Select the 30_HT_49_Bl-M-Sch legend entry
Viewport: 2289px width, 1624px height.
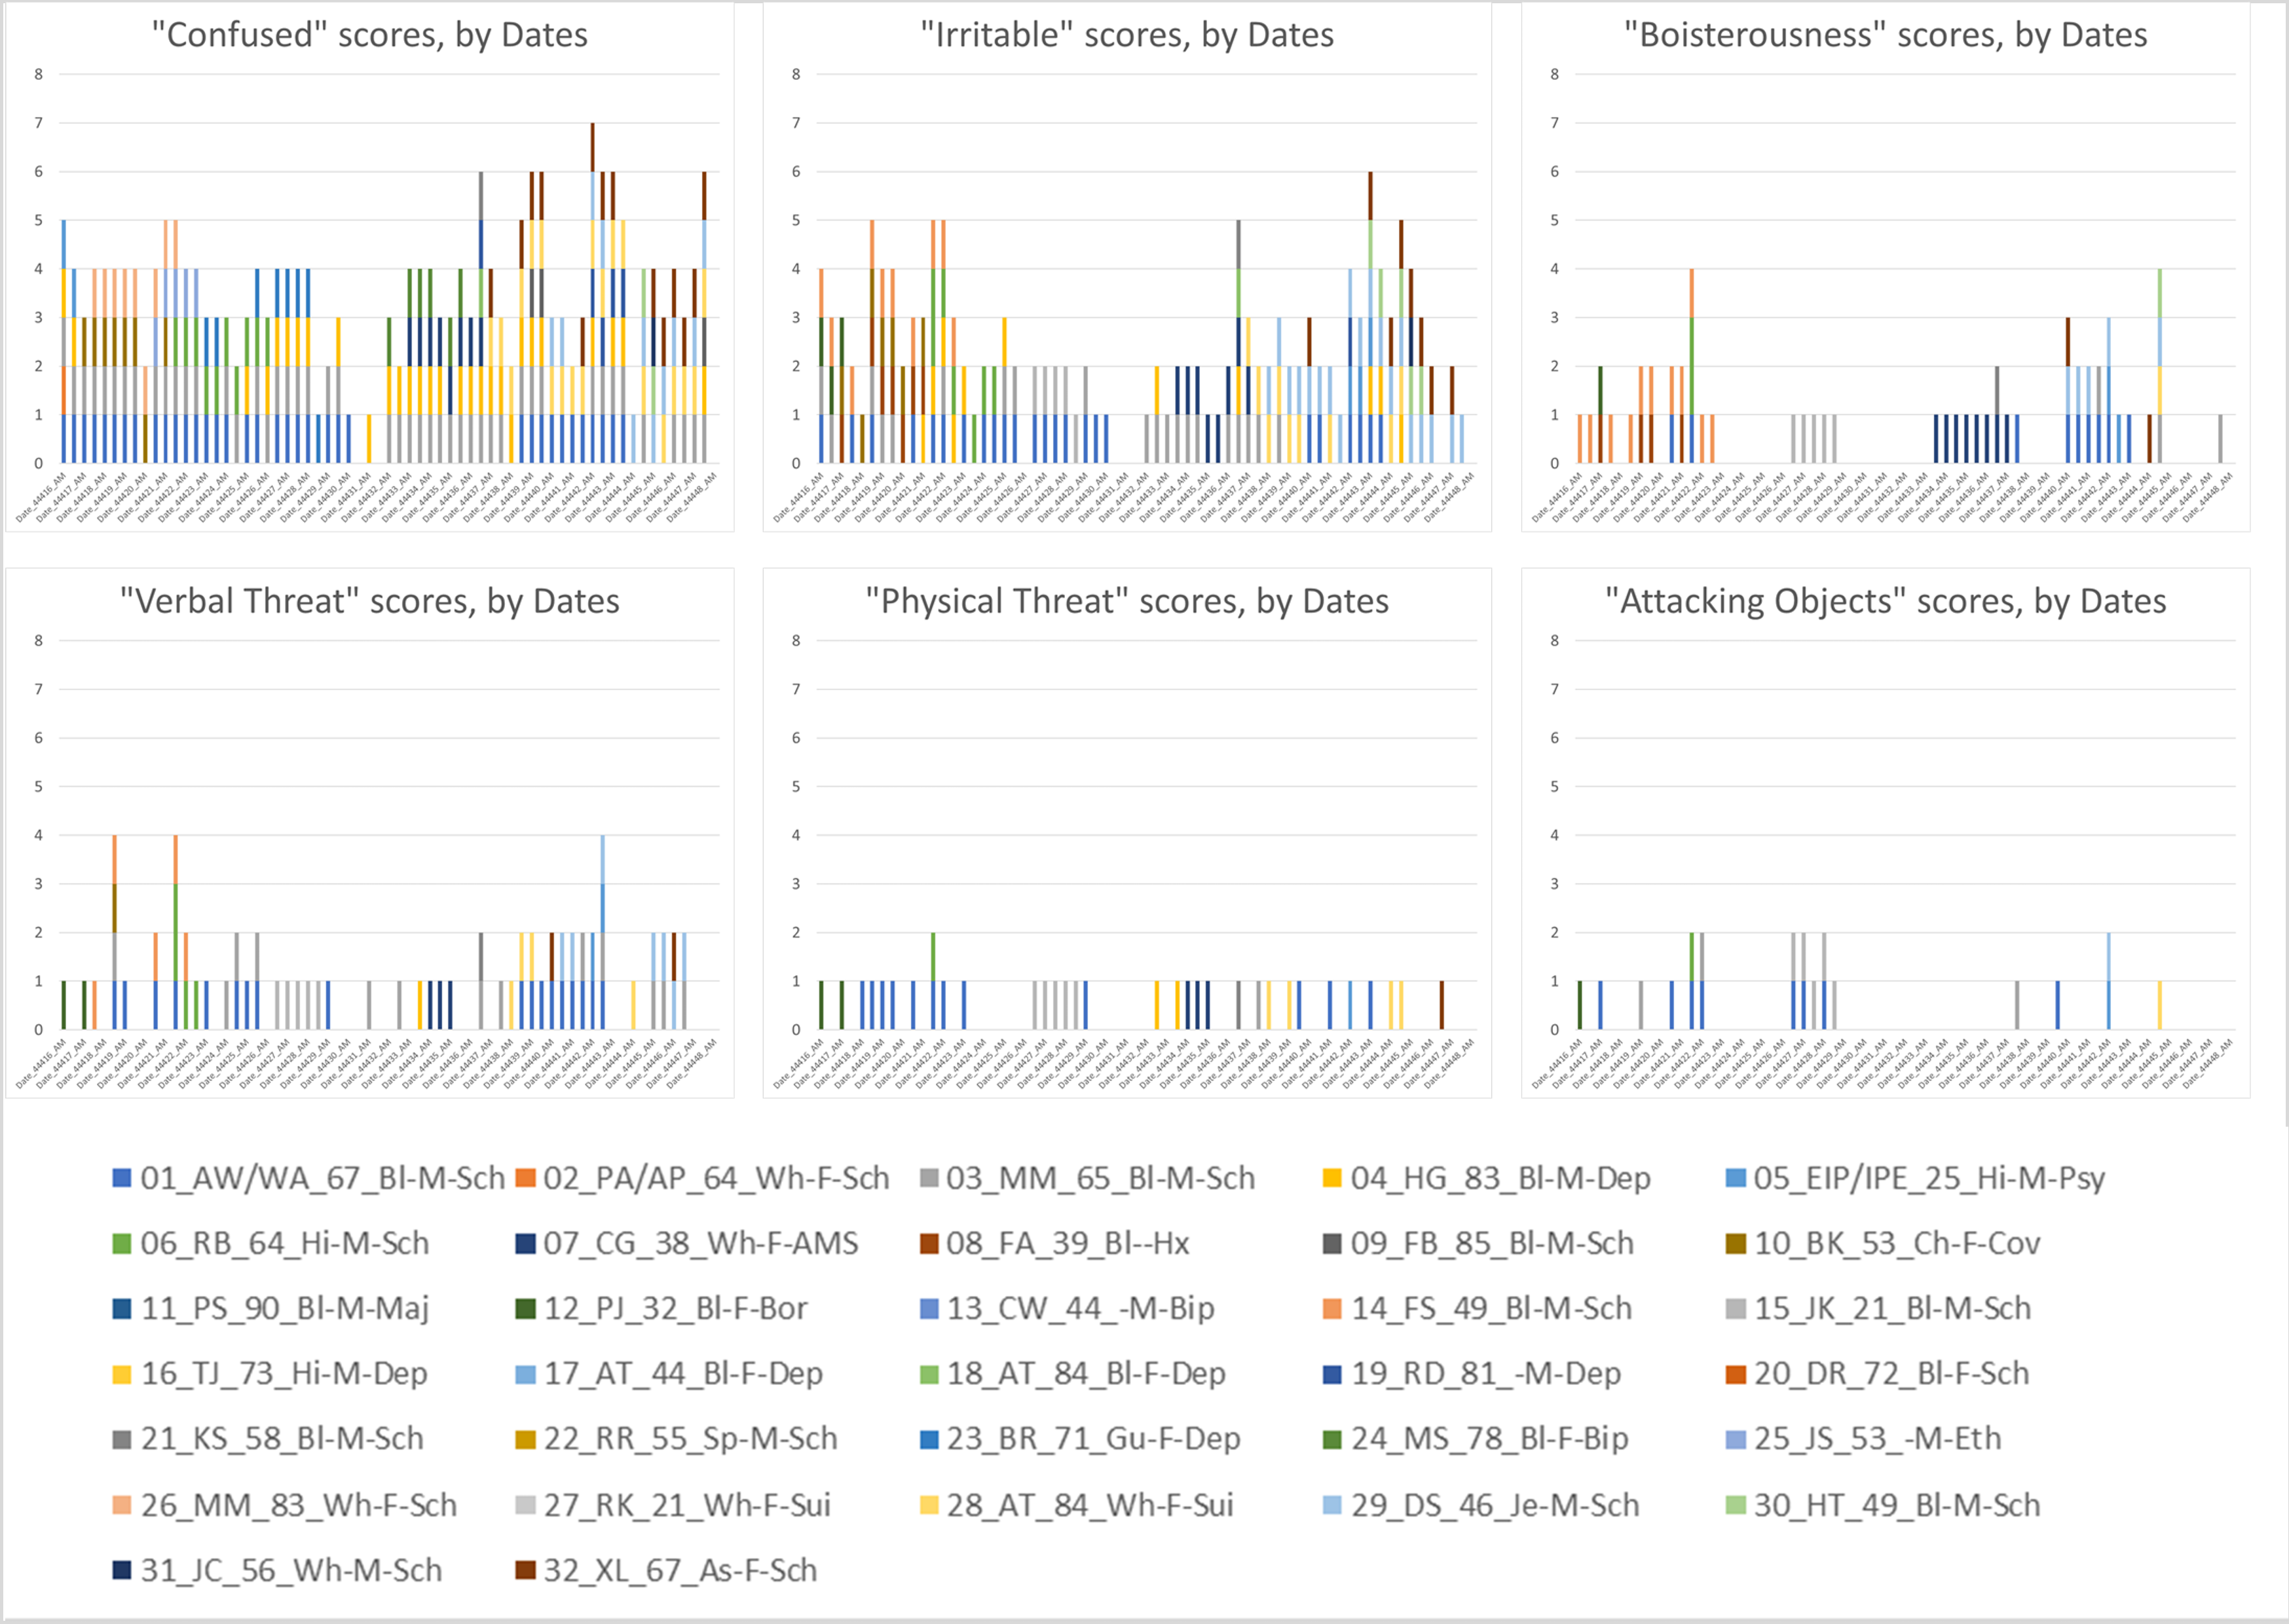tap(1896, 1505)
